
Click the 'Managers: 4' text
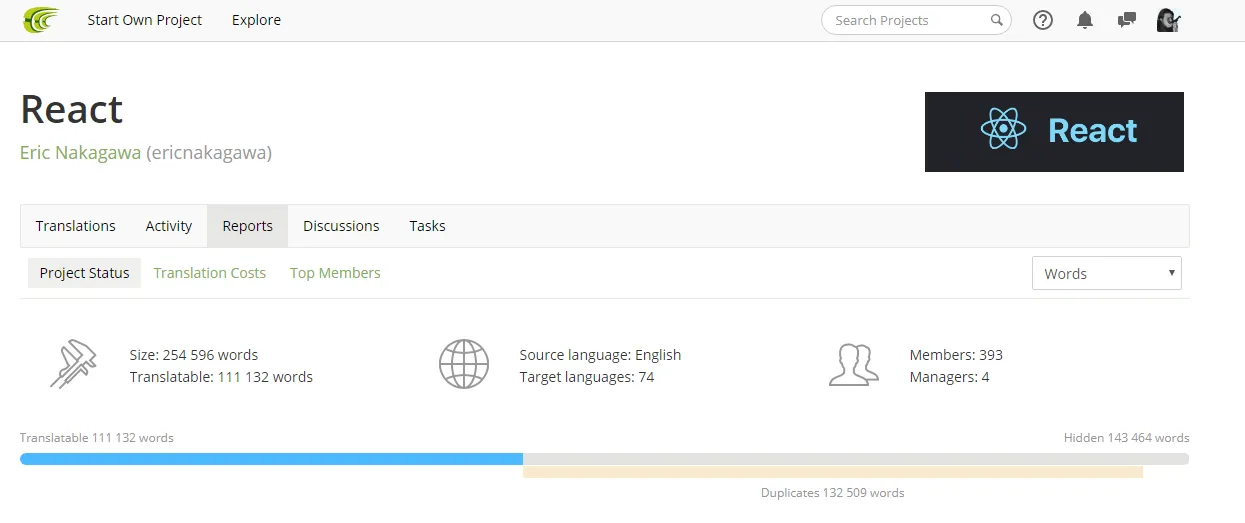click(950, 377)
